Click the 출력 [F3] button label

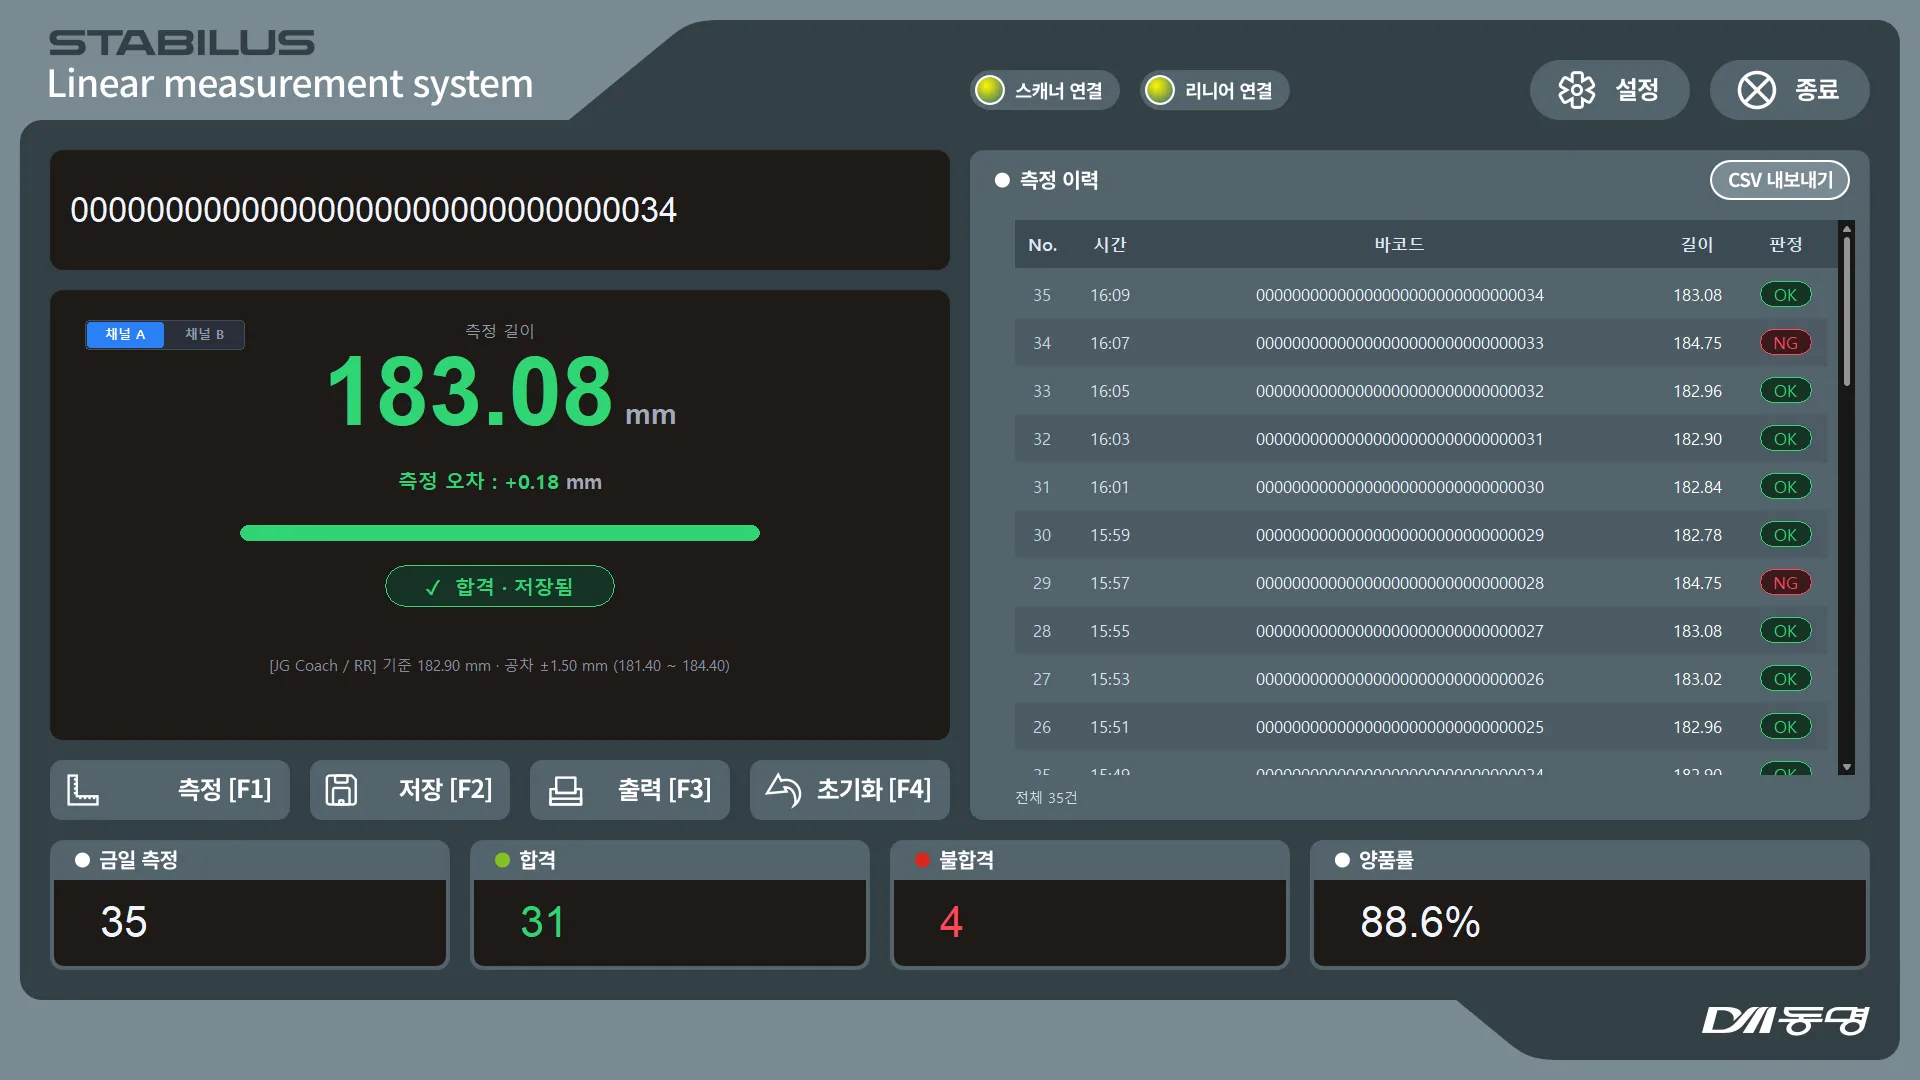coord(664,790)
